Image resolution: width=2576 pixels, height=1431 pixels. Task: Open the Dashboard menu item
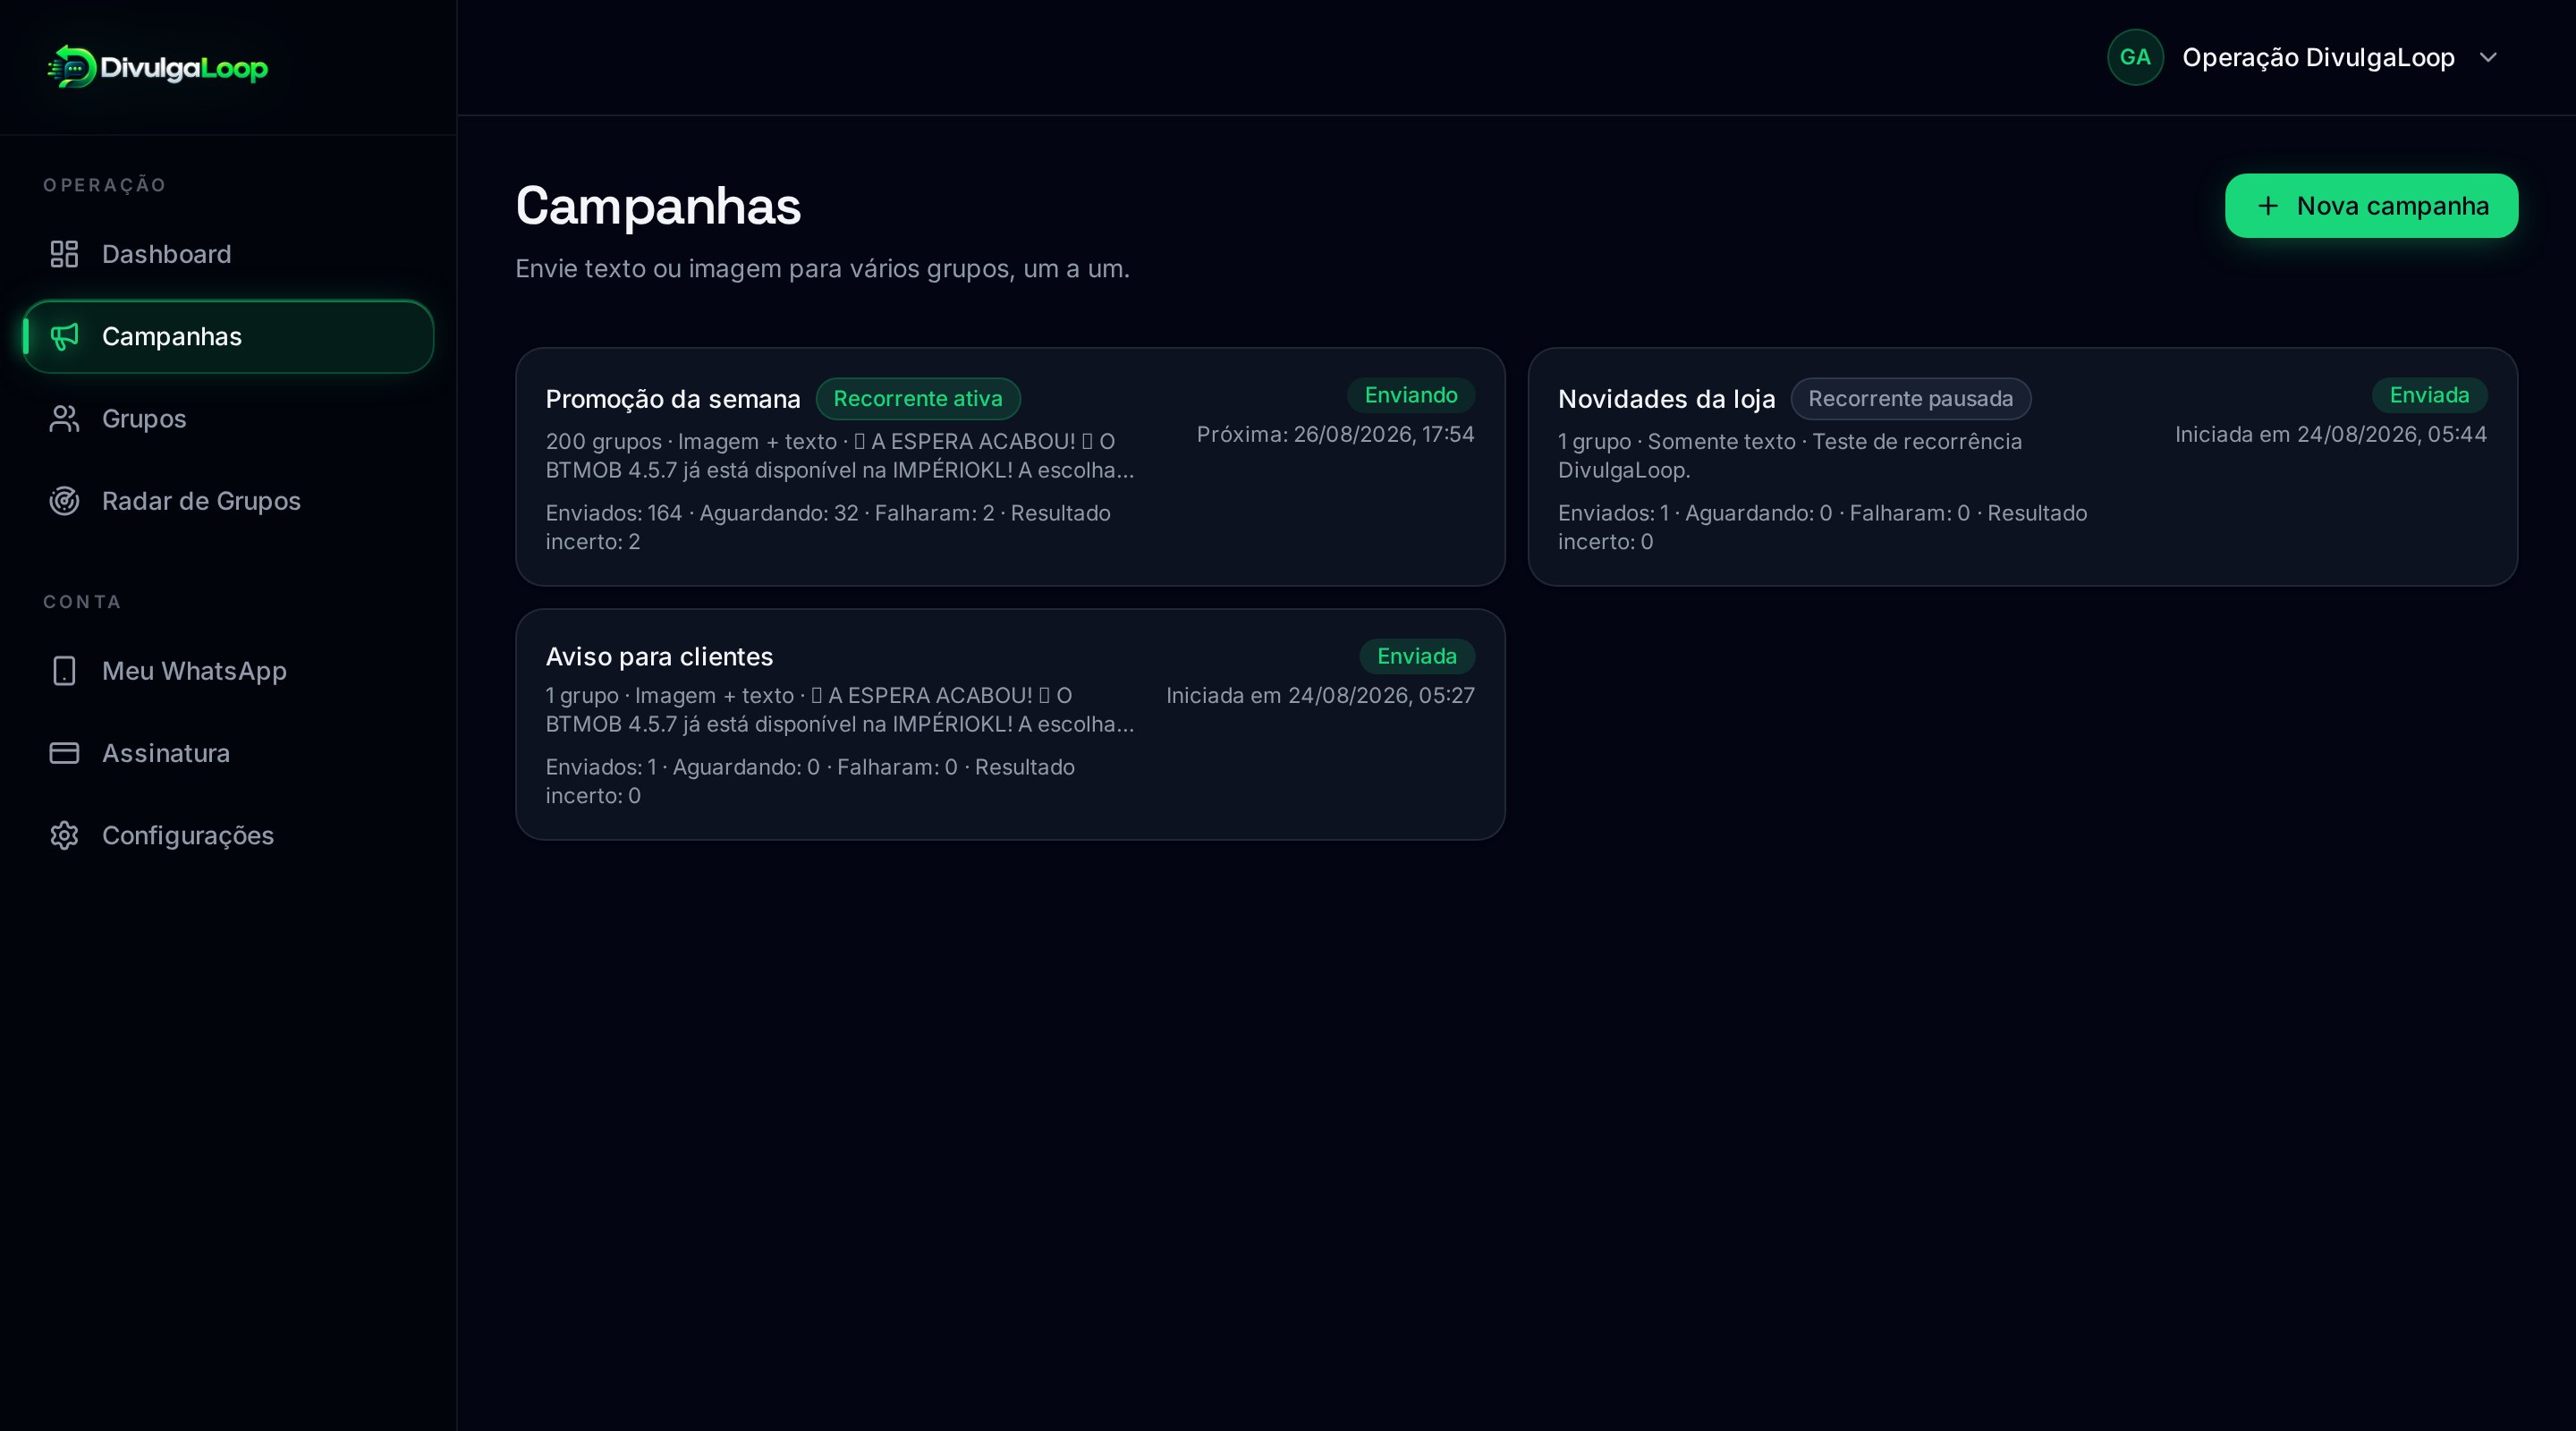pos(228,254)
